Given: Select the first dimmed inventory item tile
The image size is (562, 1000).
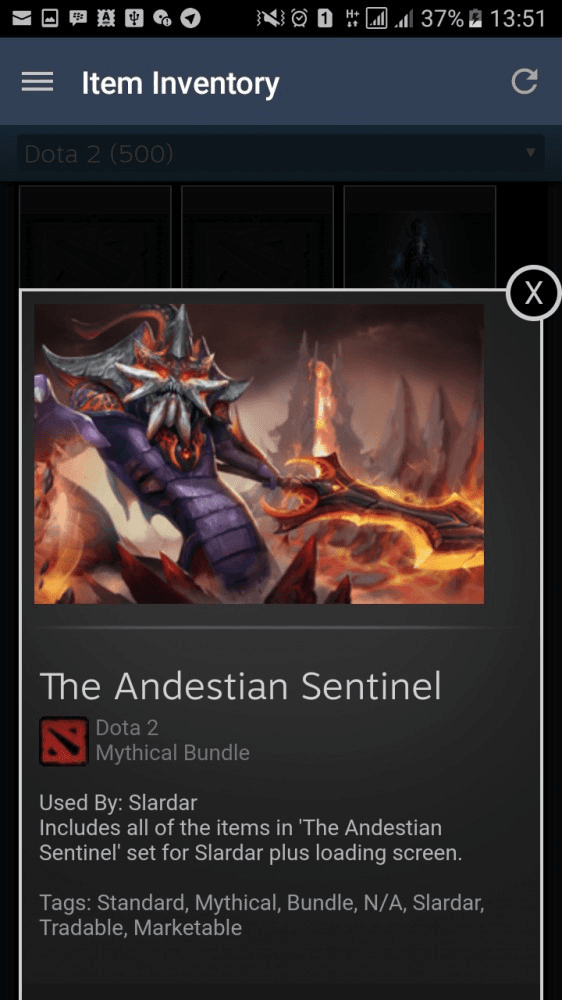Looking at the screenshot, I should coord(95,237).
